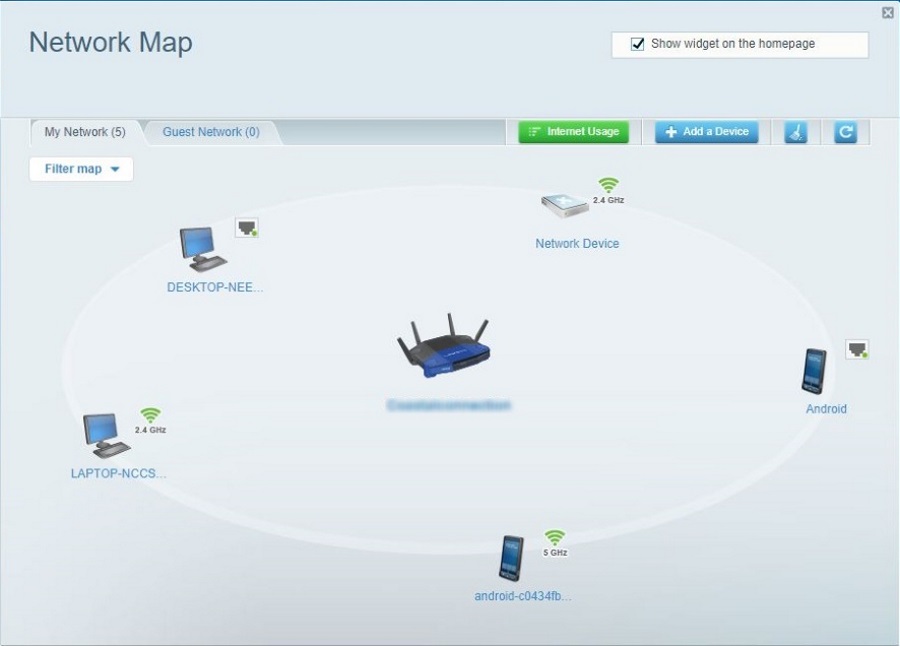Click the 5 GHz Wi-Fi icon near android-c0434fb

click(555, 543)
